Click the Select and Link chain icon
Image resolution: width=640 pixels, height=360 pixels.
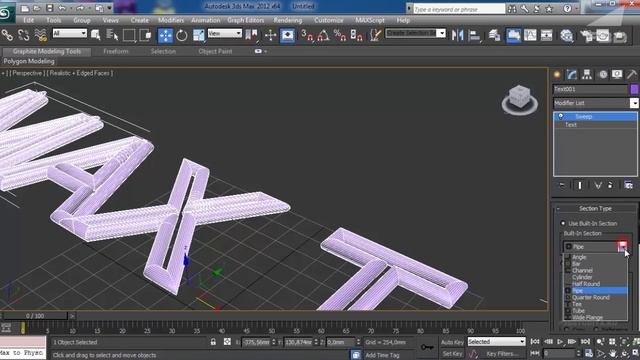(x=7, y=36)
